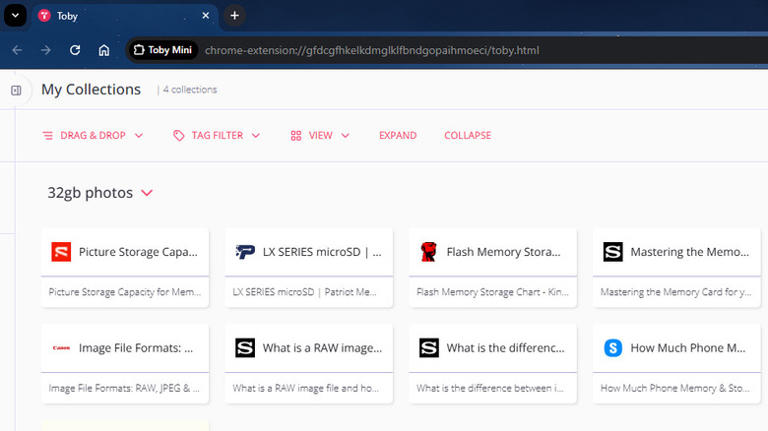Click the favicon on Mastering the Memo... card
768x431 pixels.
[x=613, y=252]
